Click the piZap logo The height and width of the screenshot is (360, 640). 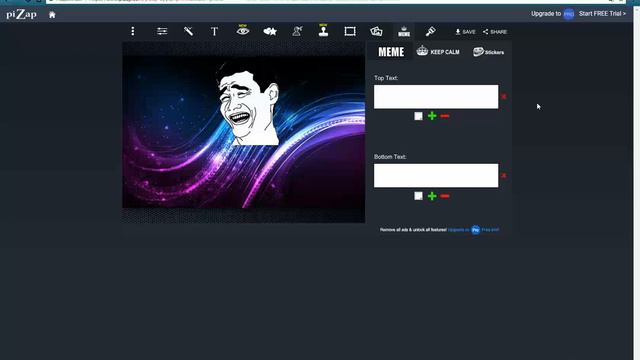[22, 15]
